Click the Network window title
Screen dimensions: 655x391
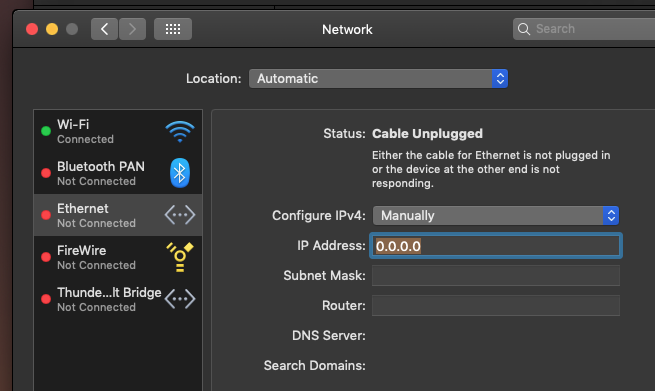pyautogui.click(x=347, y=29)
